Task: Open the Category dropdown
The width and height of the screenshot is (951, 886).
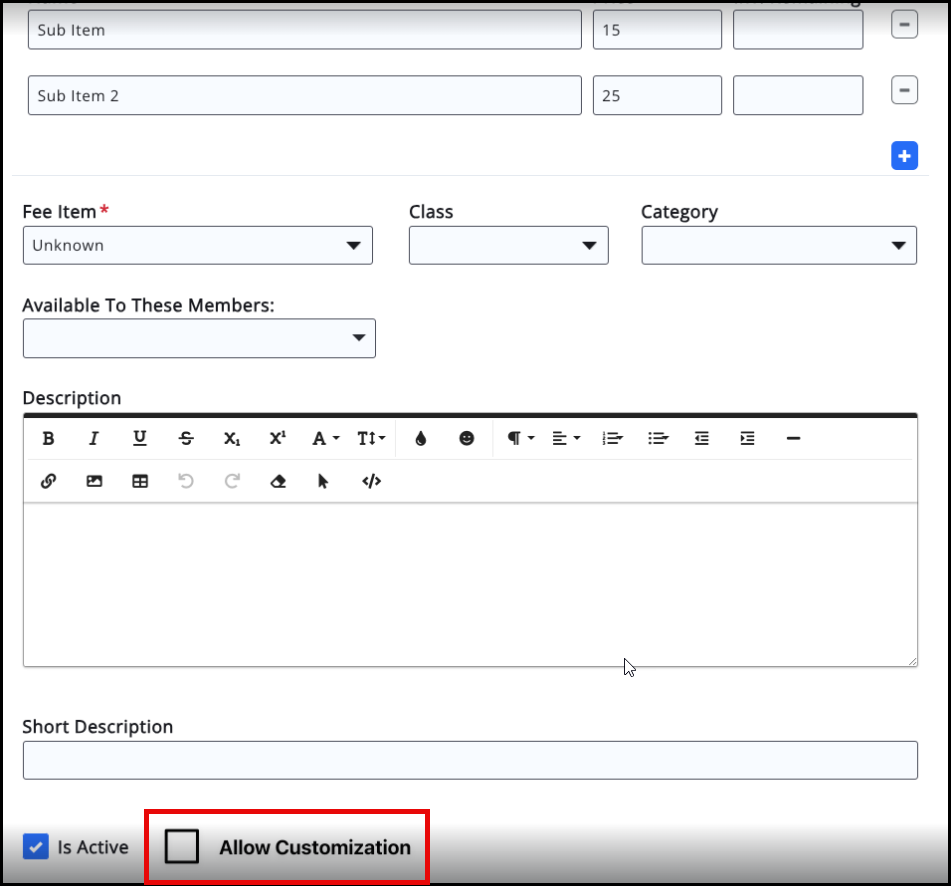Action: pos(778,245)
